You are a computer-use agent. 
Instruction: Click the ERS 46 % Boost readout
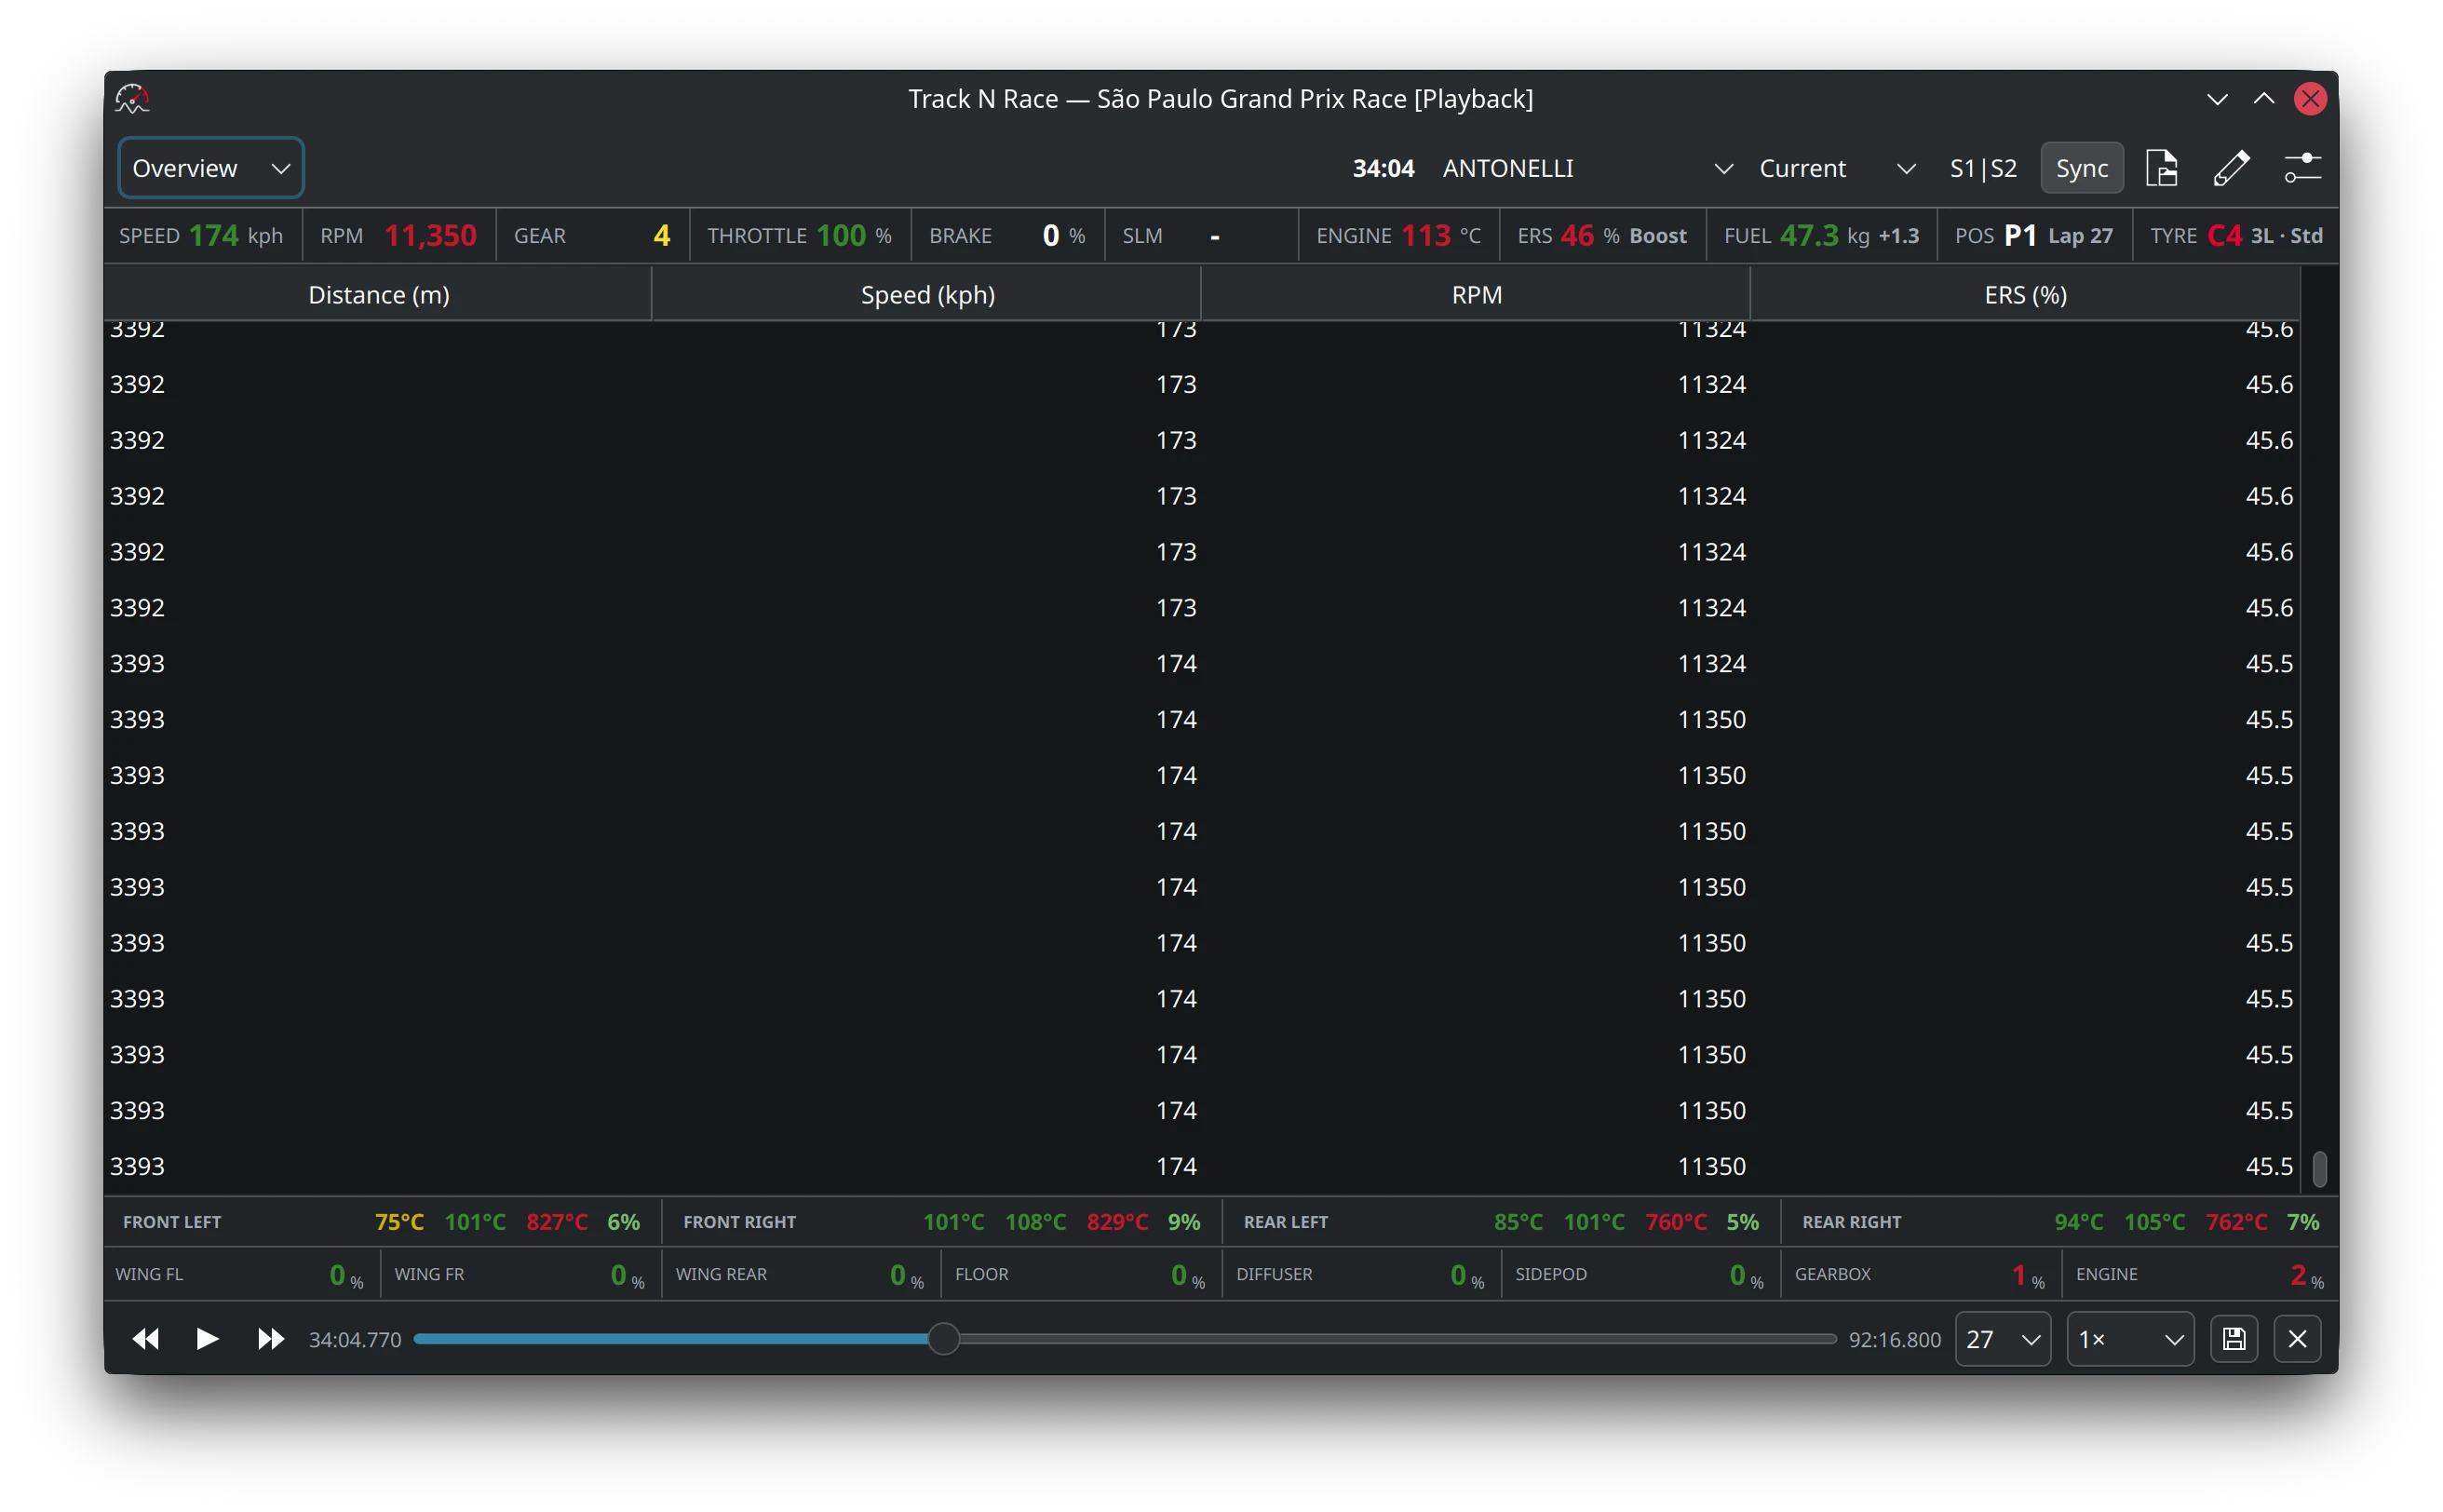(x=1602, y=236)
